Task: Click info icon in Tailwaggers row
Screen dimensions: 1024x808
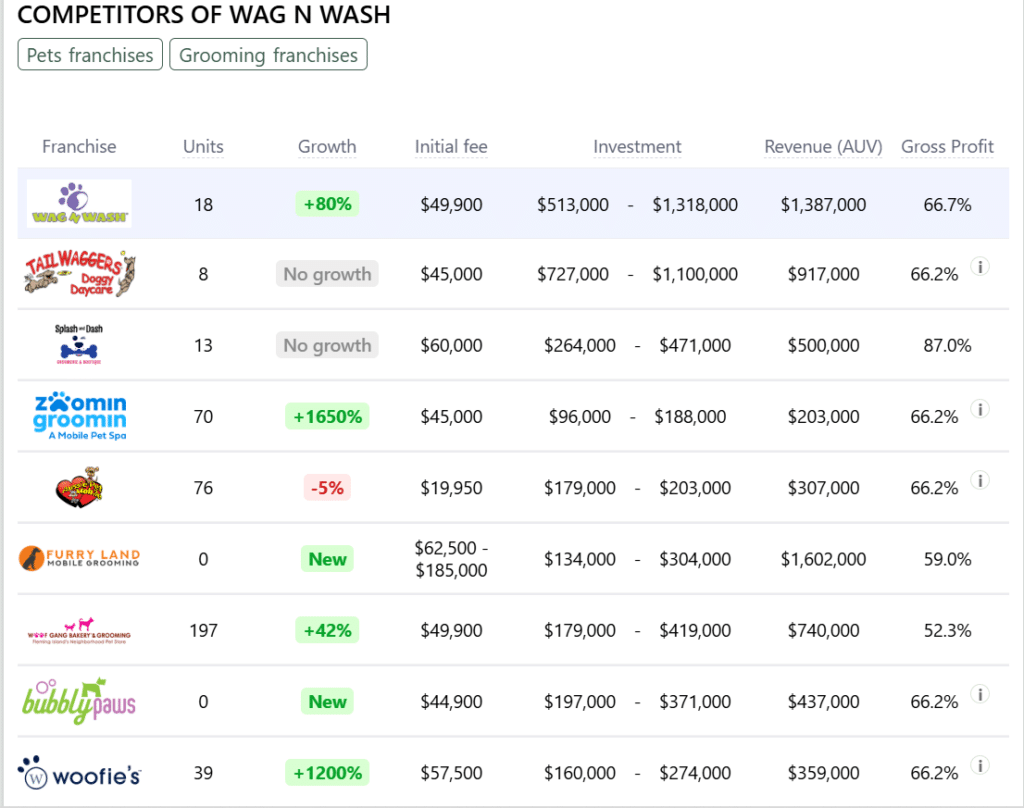Action: [980, 267]
